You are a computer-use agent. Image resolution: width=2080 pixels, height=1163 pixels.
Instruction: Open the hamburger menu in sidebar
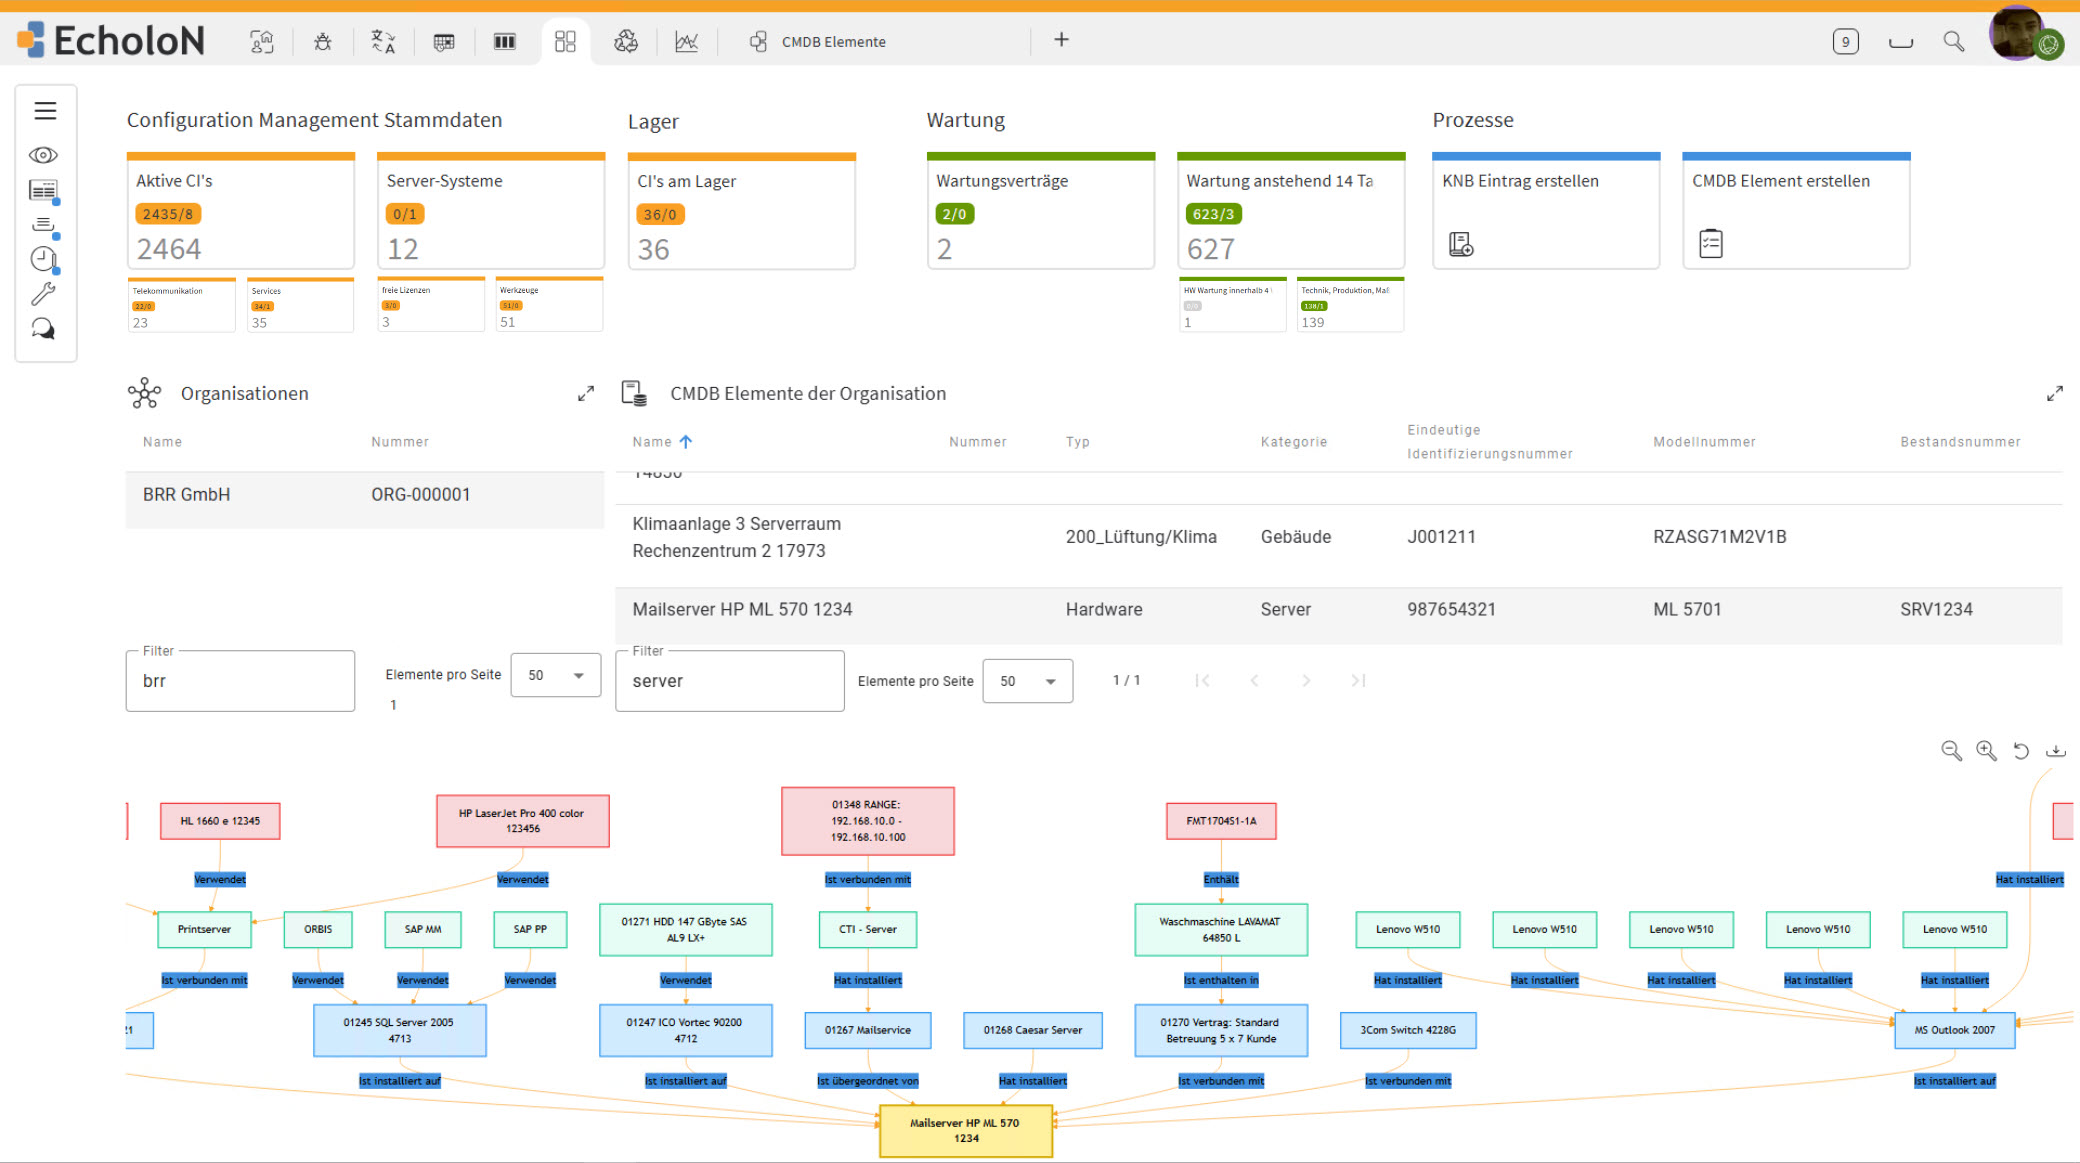tap(45, 111)
